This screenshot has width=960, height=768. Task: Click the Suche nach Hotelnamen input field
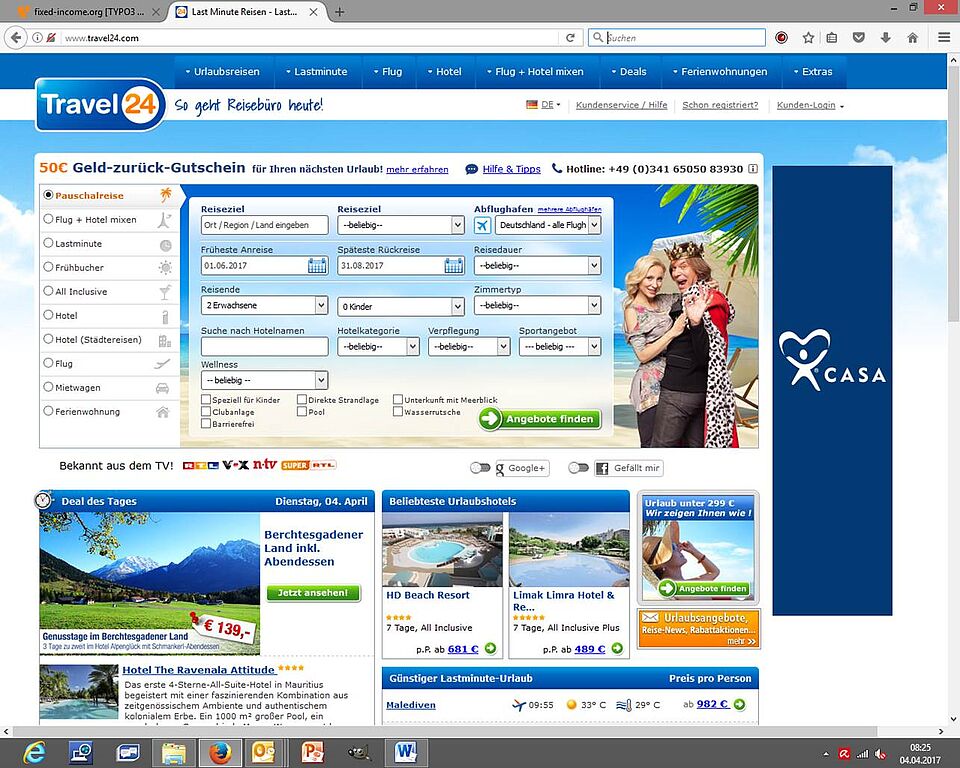pyautogui.click(x=264, y=347)
